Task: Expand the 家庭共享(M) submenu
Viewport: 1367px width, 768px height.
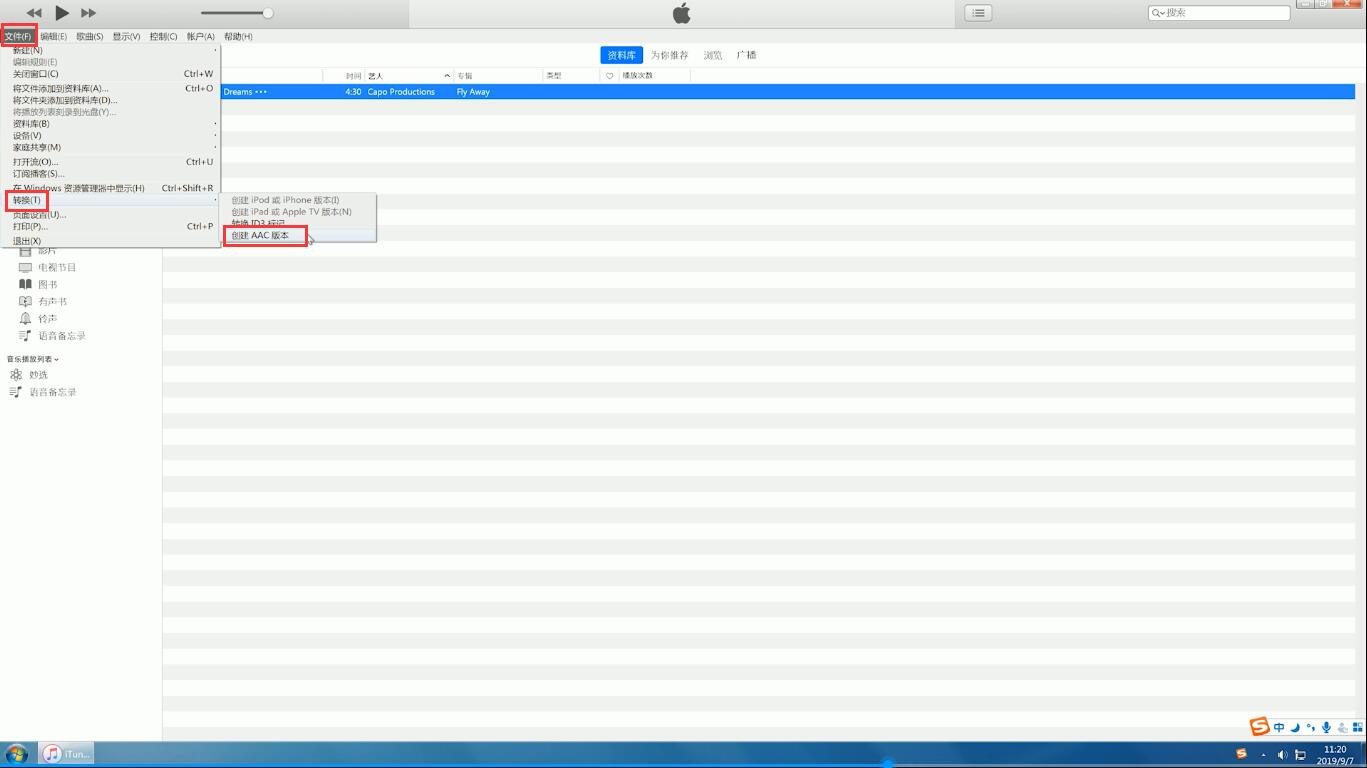Action: [x=112, y=147]
